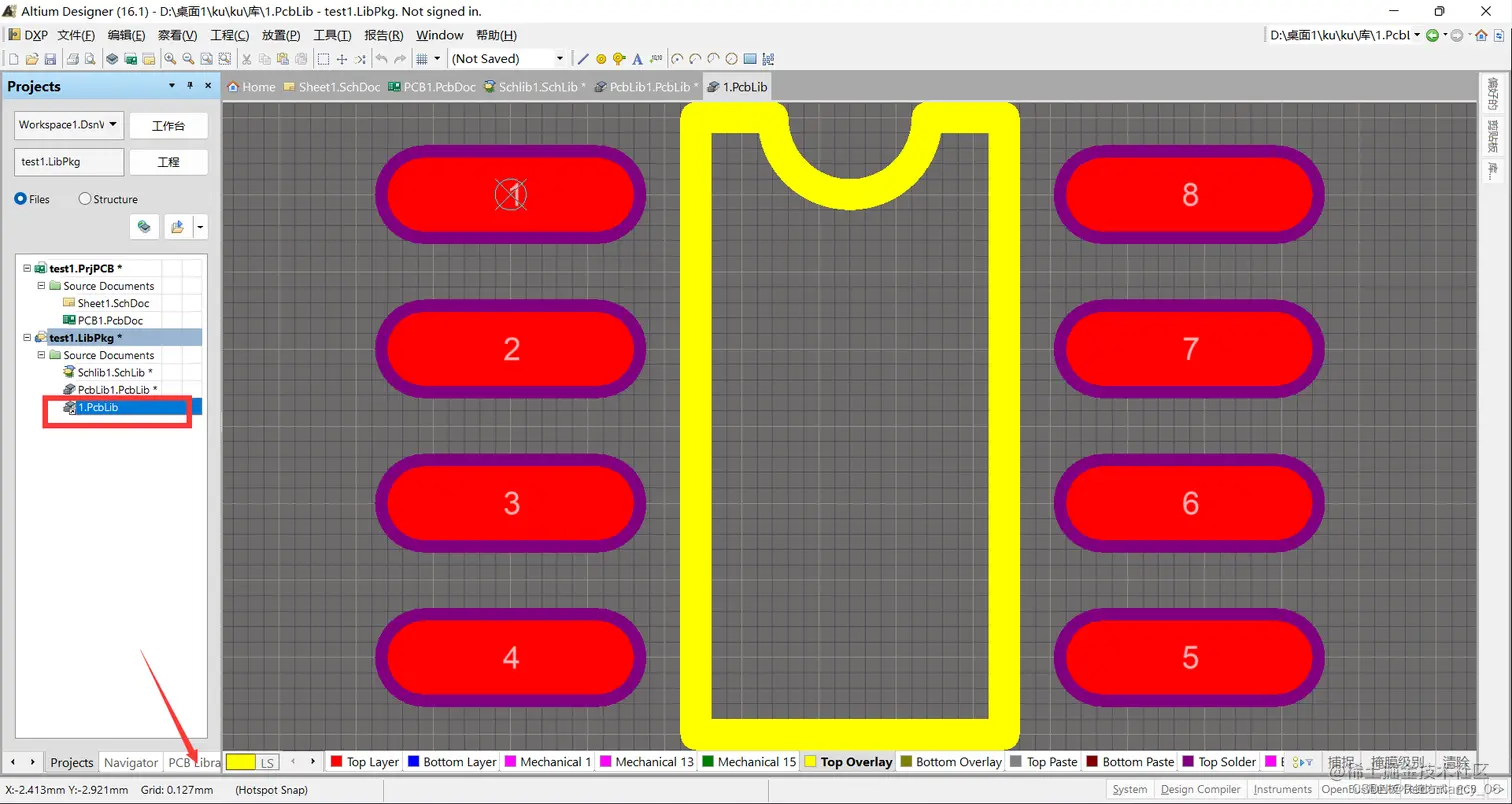Viewport: 1512px width, 804px height.
Task: Open the 文件(F) menu
Action: point(76,35)
